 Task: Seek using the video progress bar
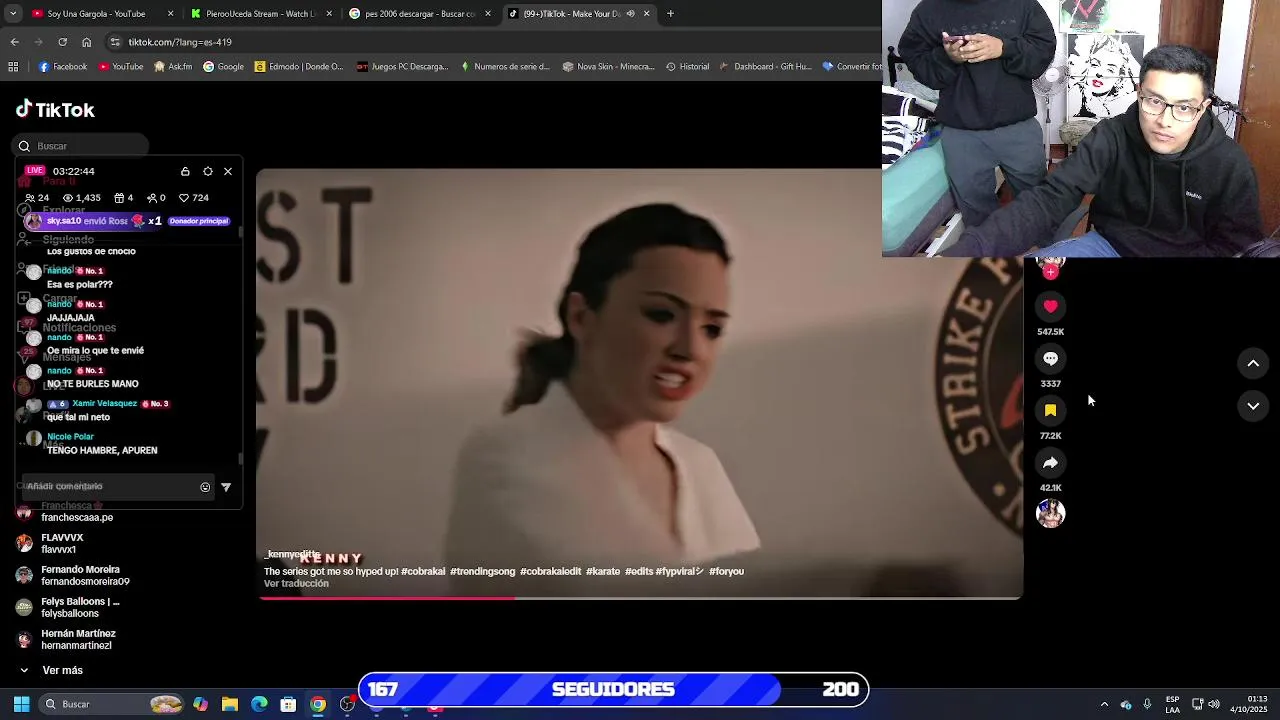(640, 598)
